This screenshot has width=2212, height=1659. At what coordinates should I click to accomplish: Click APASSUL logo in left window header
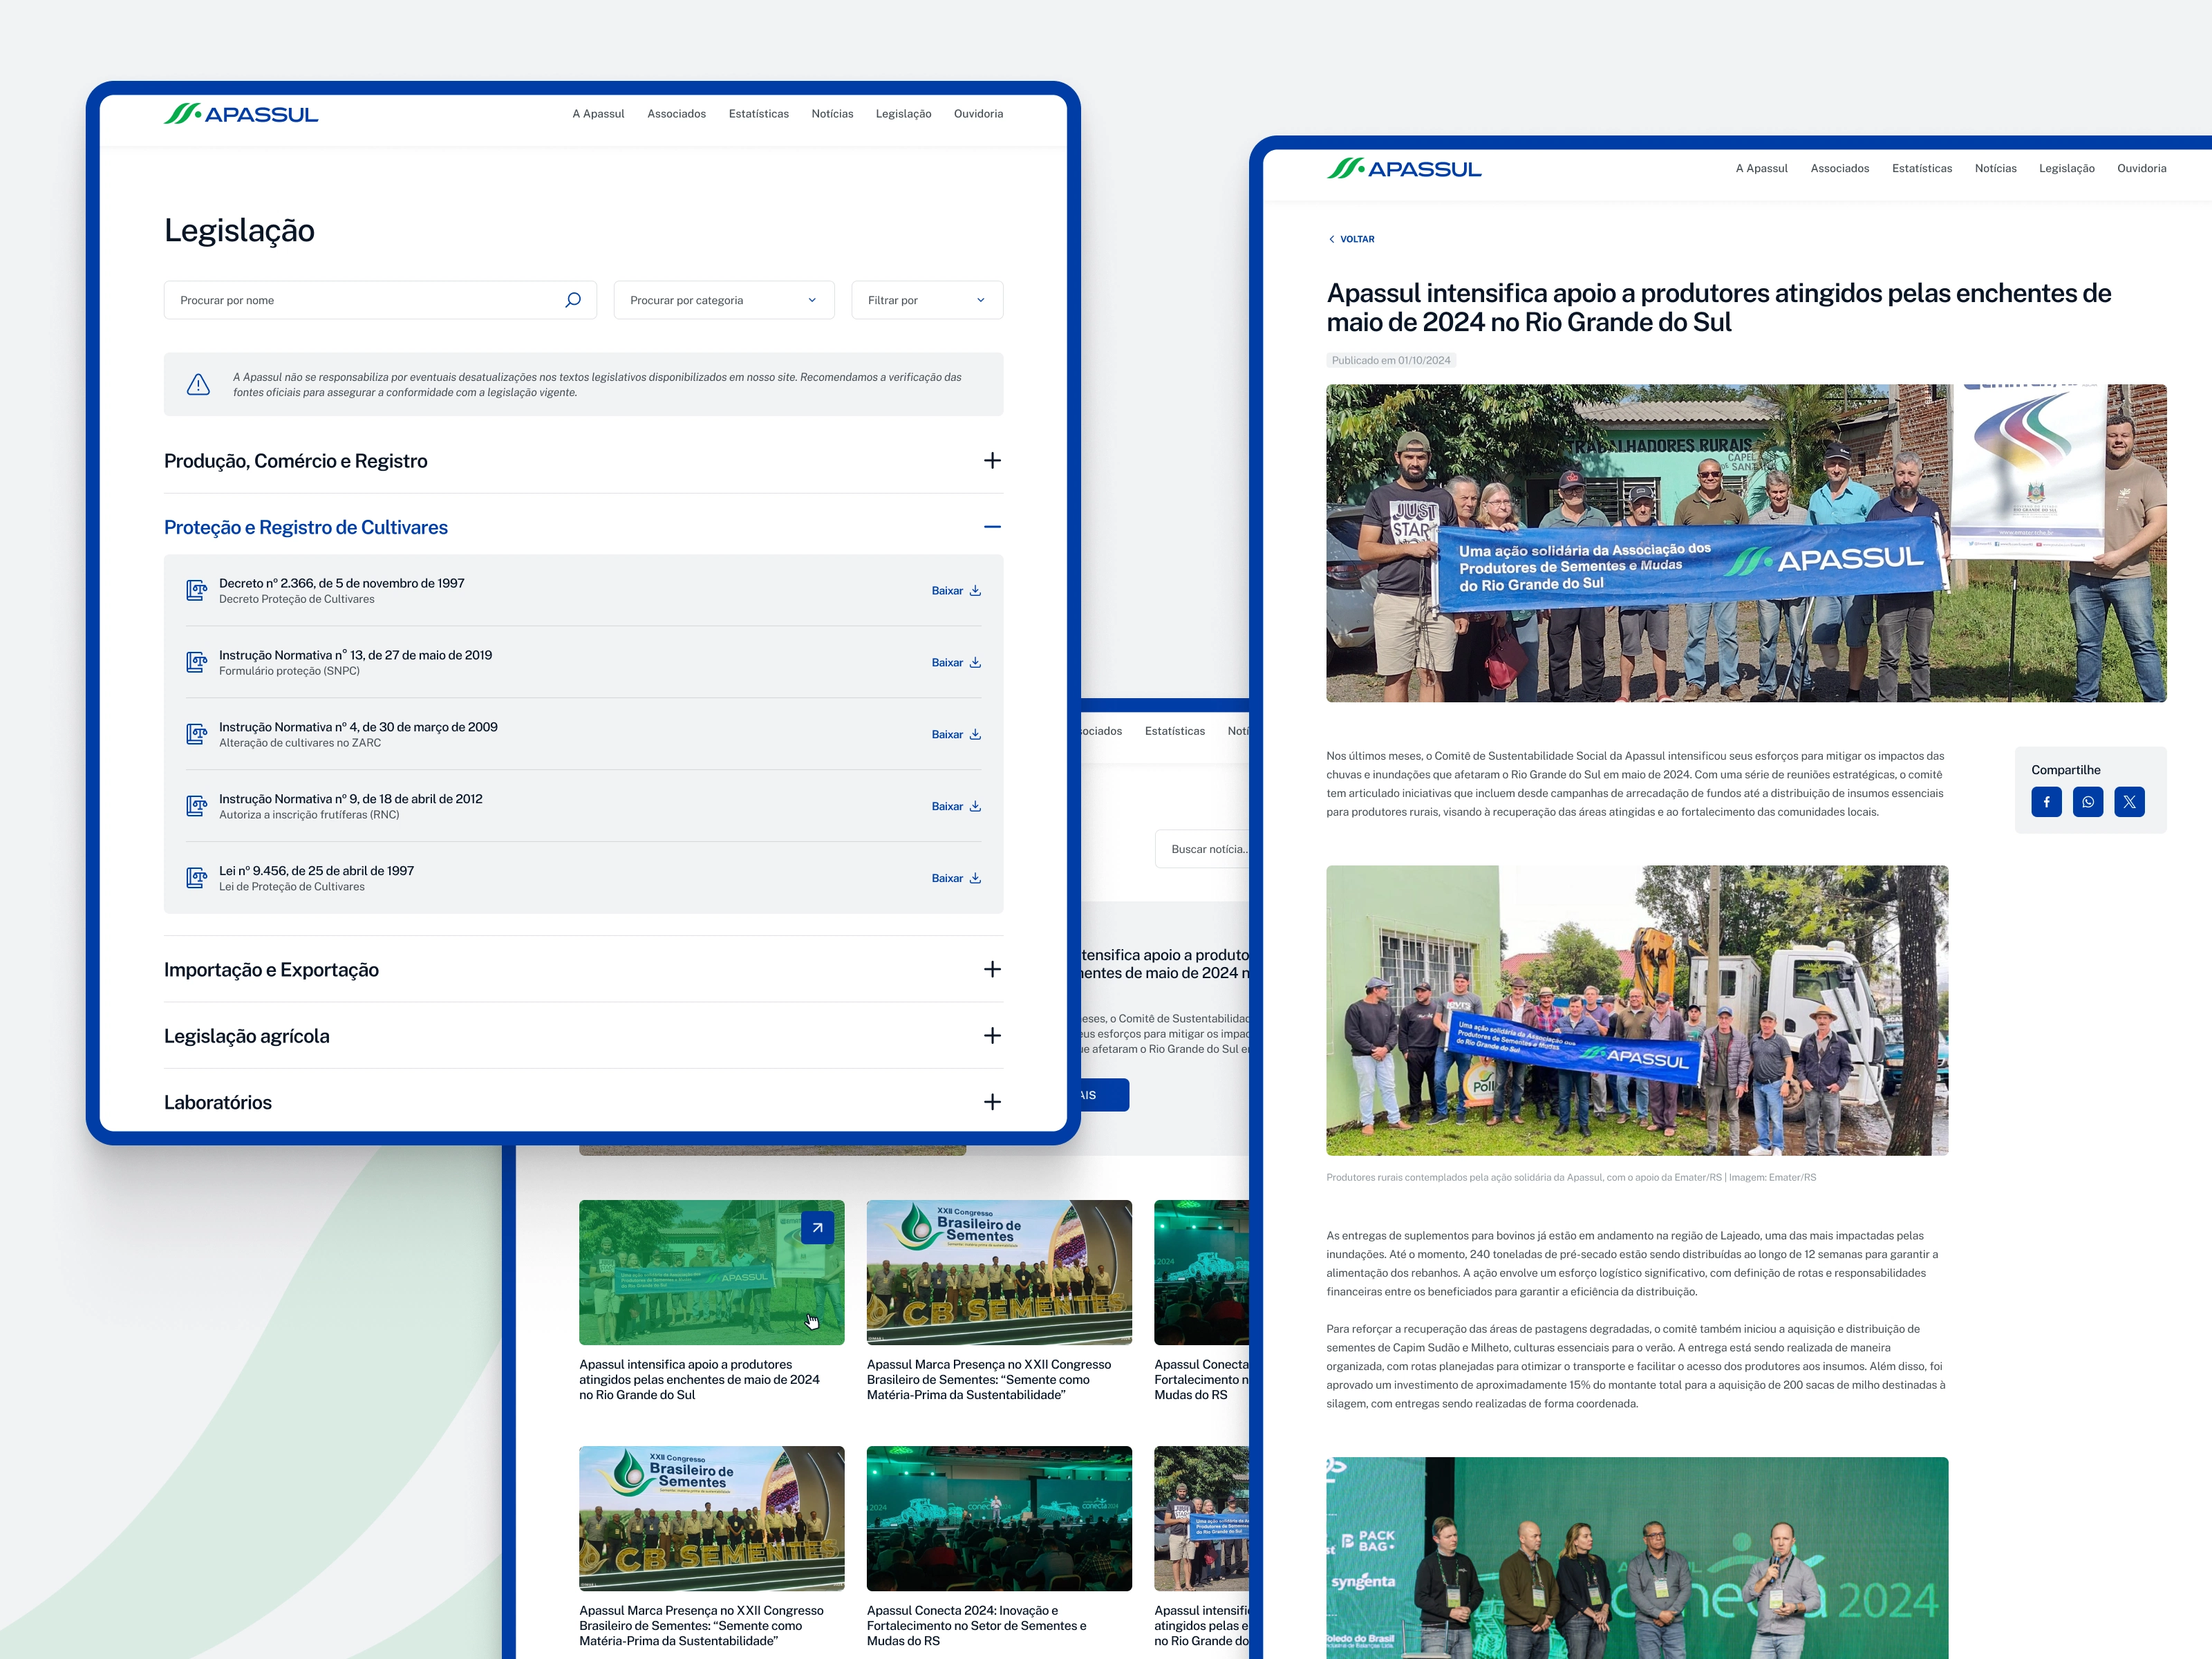tap(241, 115)
